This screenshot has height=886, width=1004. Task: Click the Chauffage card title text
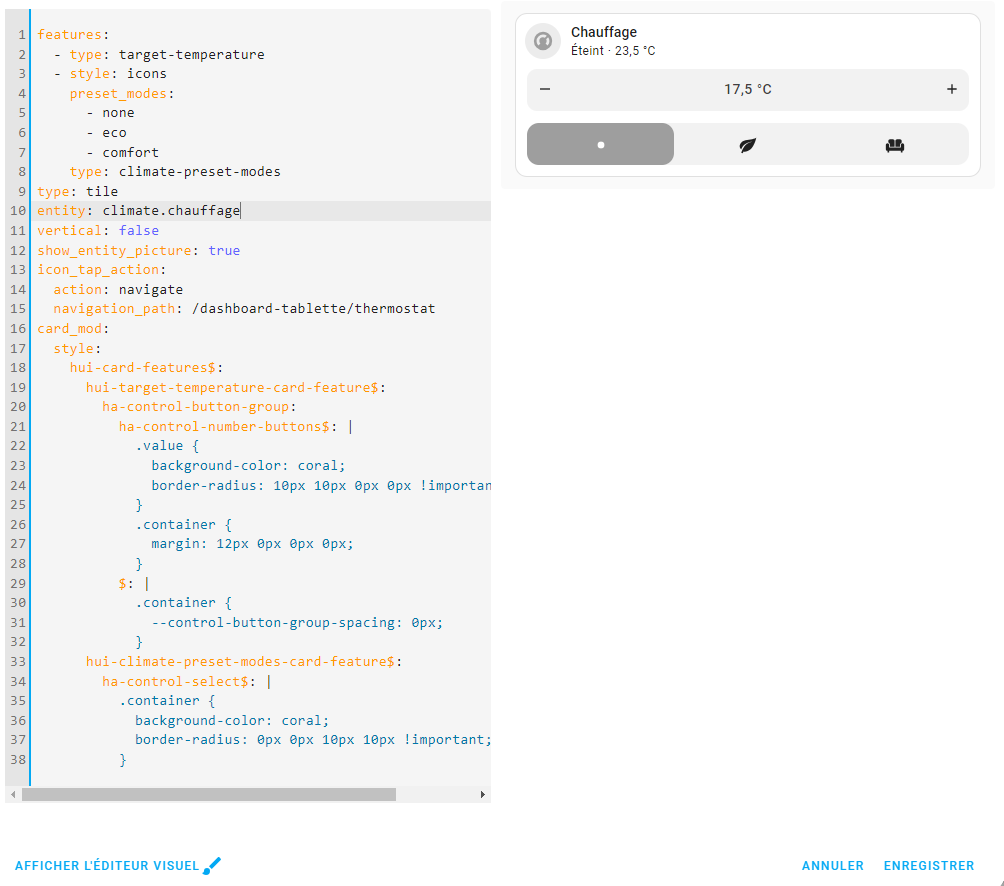click(603, 32)
